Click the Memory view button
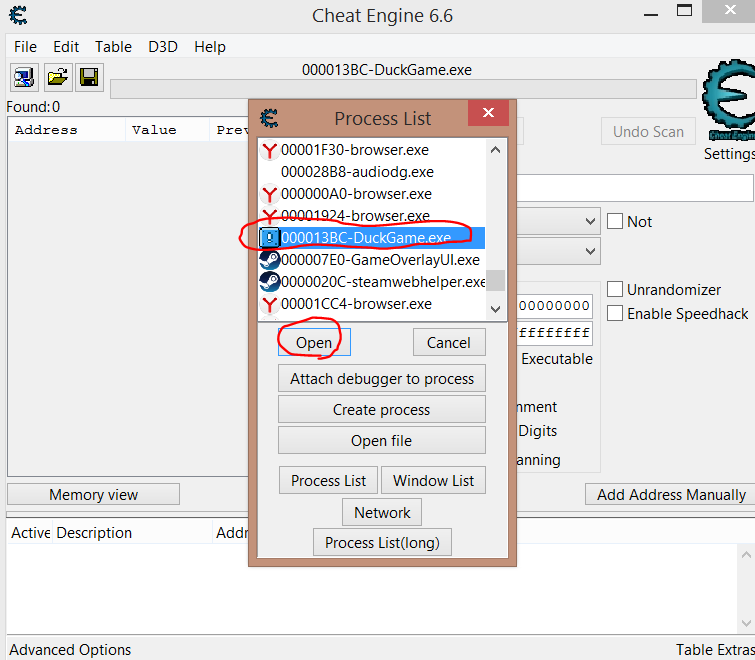755x660 pixels. 93,494
